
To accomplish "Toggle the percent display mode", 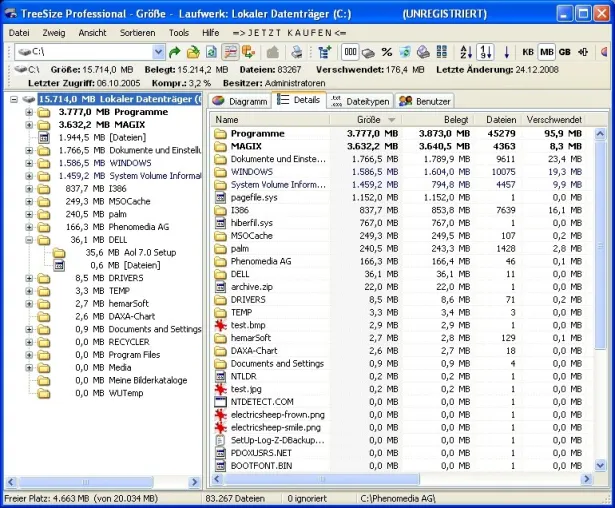I will tap(387, 52).
